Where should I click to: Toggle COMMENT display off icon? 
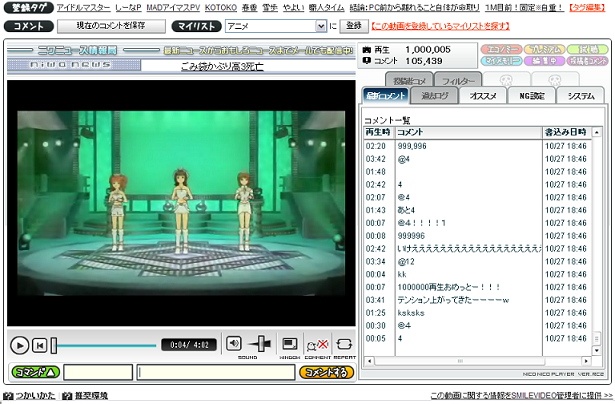pos(317,345)
